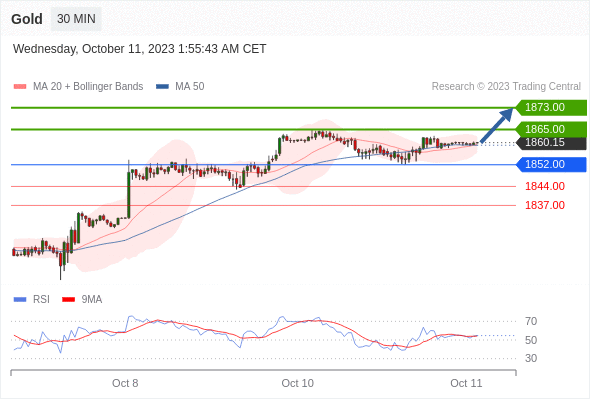Click the 1865.00 green resistance label
The image size is (590, 400).
(x=551, y=129)
